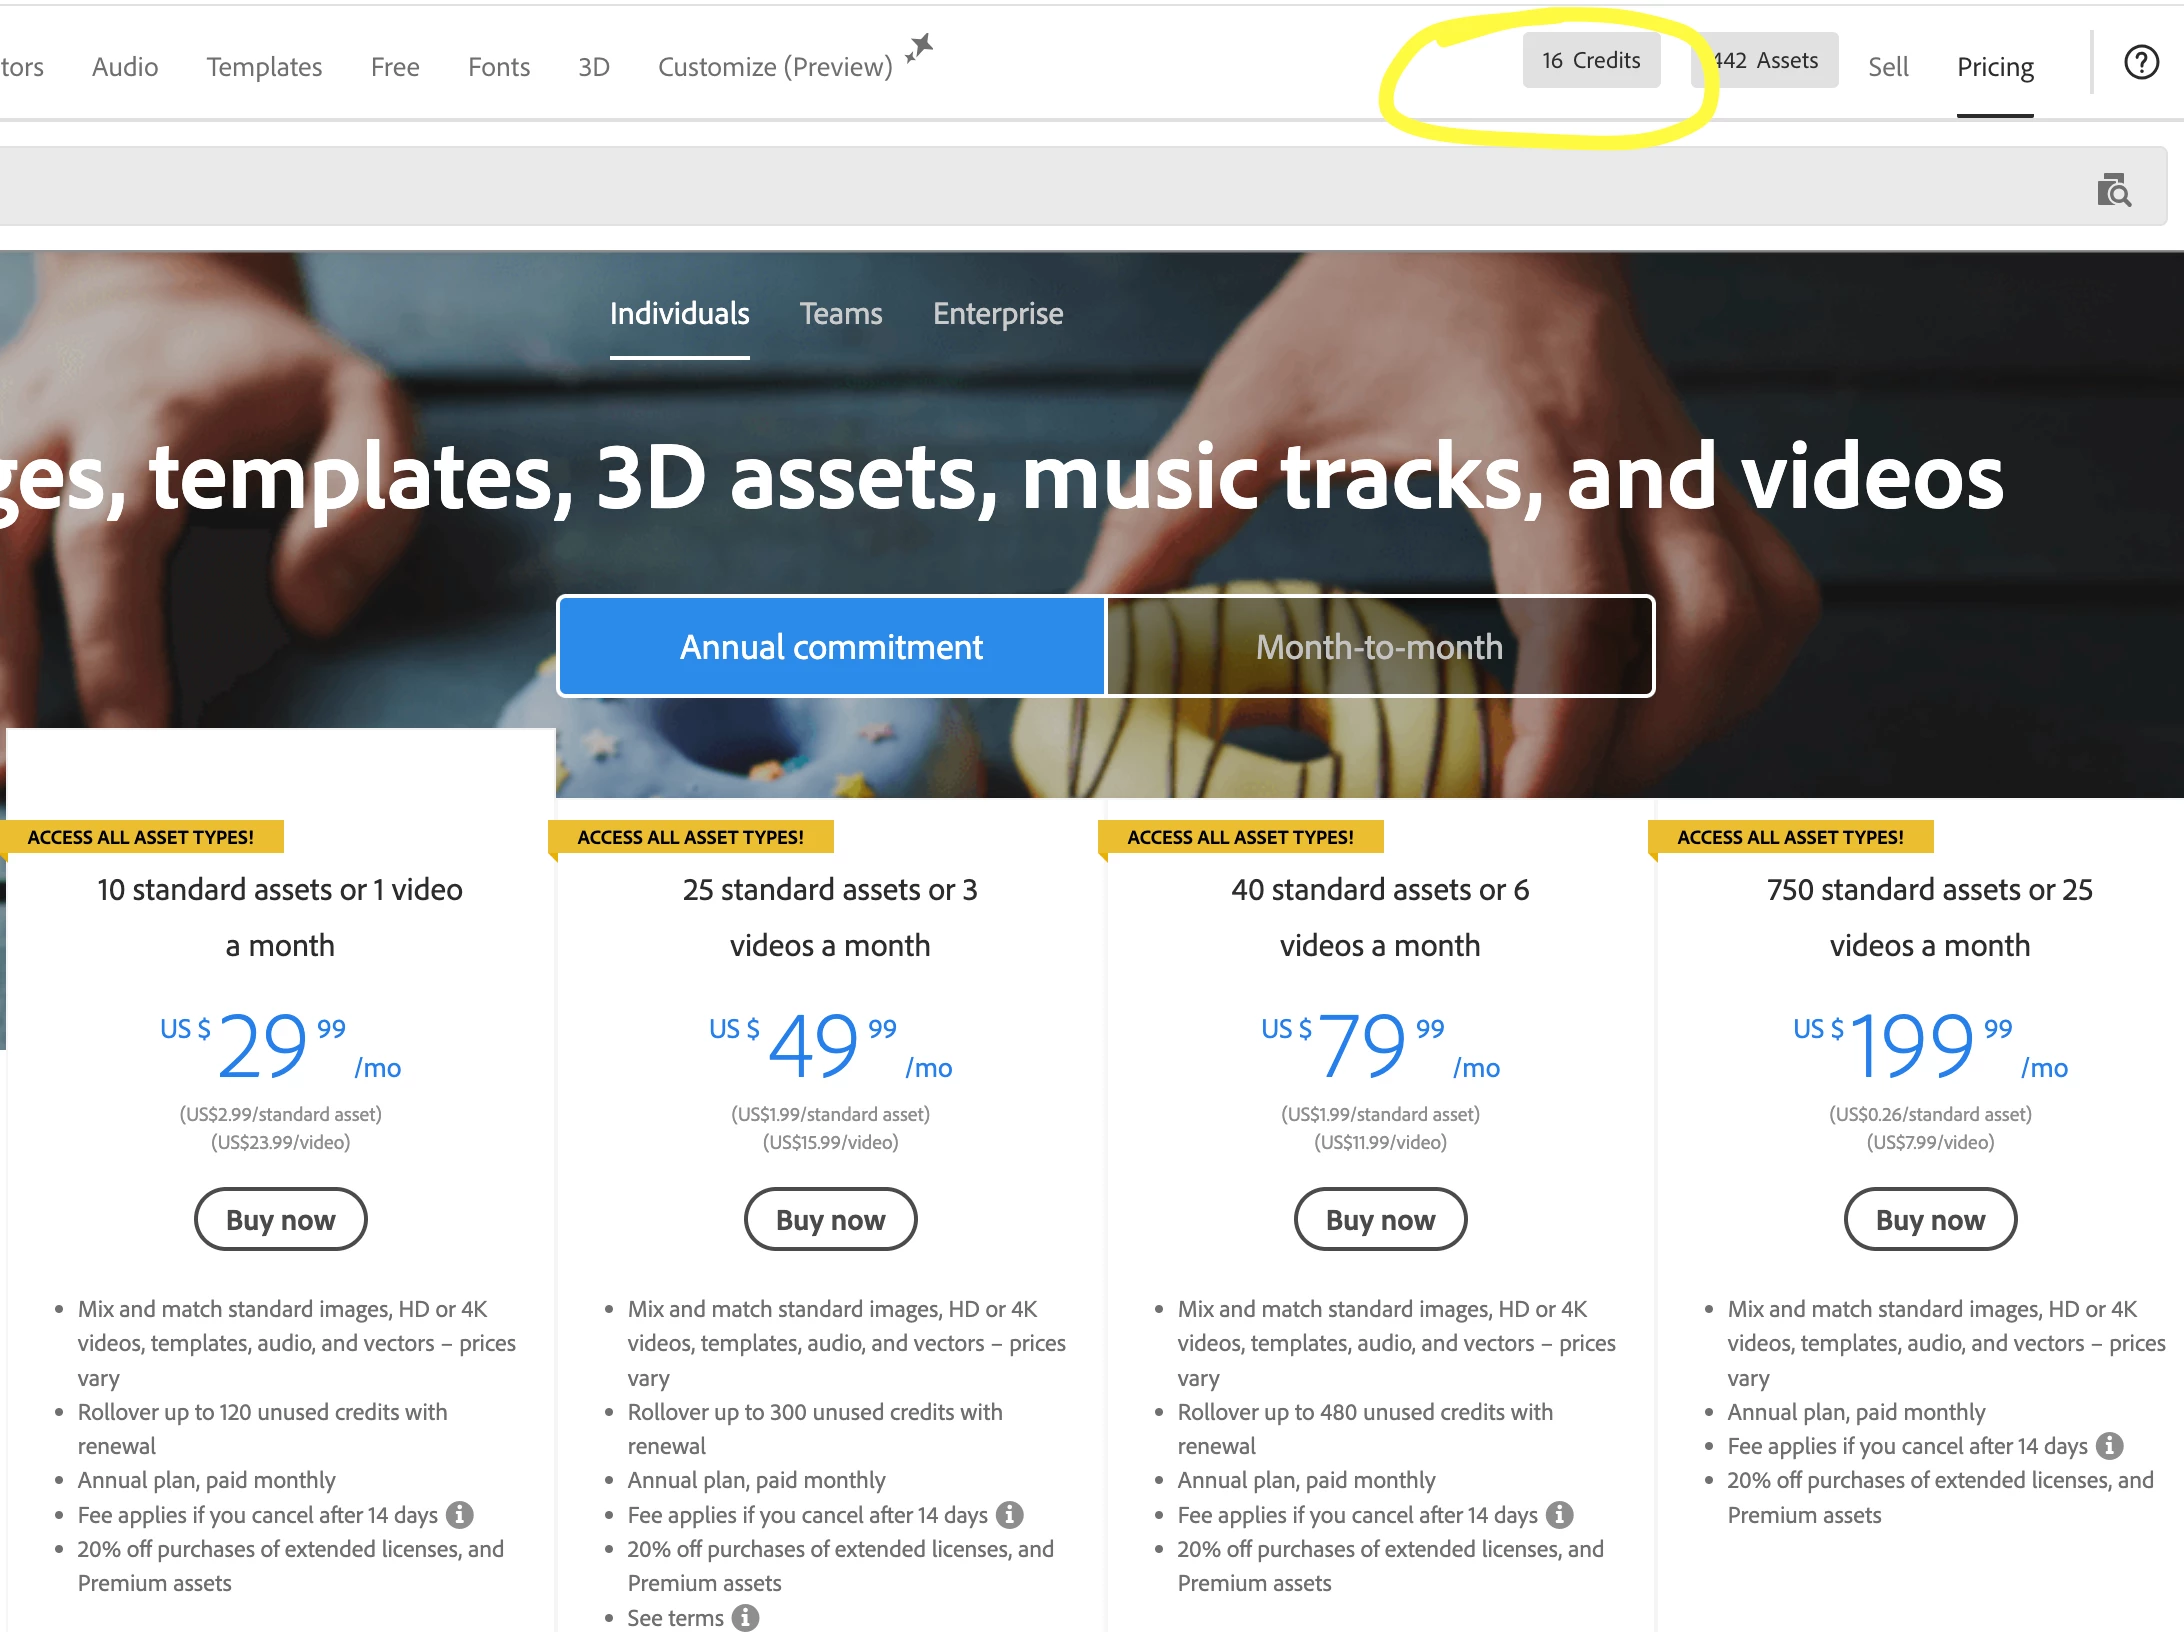Buy the 10 standard assets plan
The height and width of the screenshot is (1632, 2184).
point(280,1219)
